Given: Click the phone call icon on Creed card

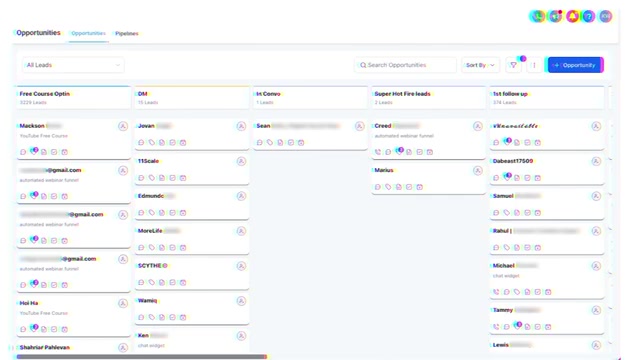Looking at the screenshot, I should 378,152.
